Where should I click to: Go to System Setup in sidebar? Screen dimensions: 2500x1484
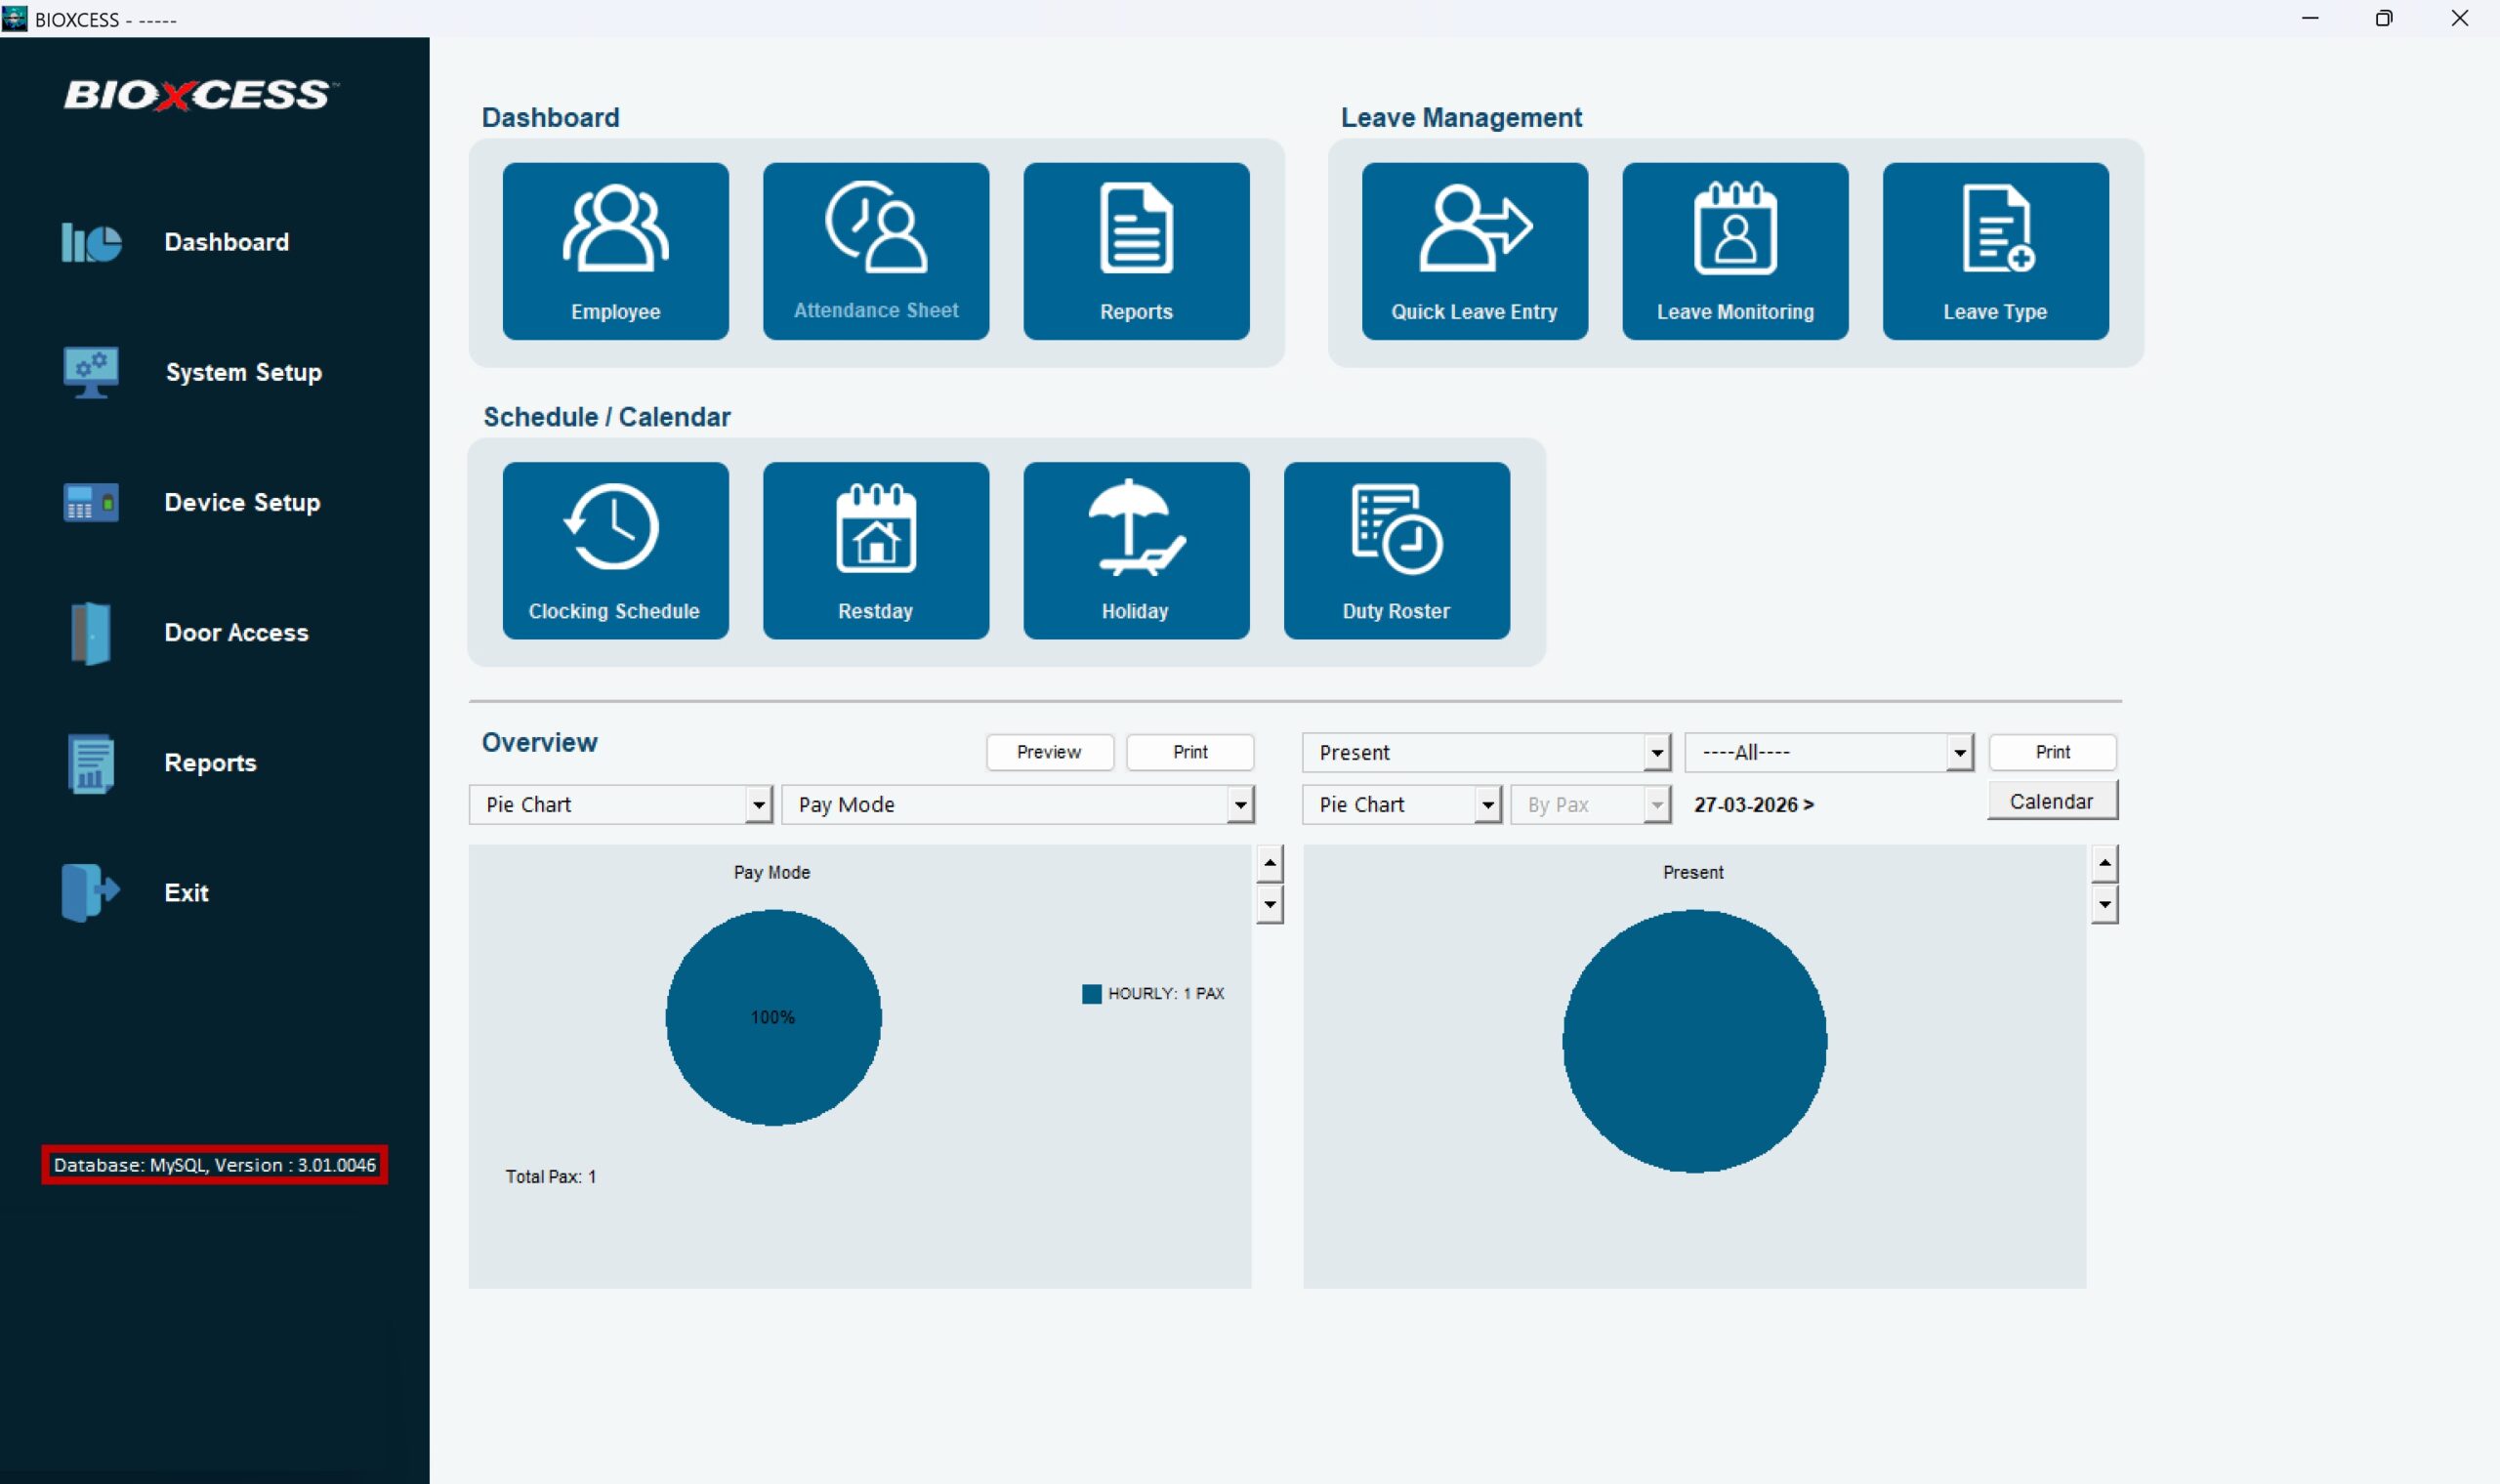click(242, 372)
